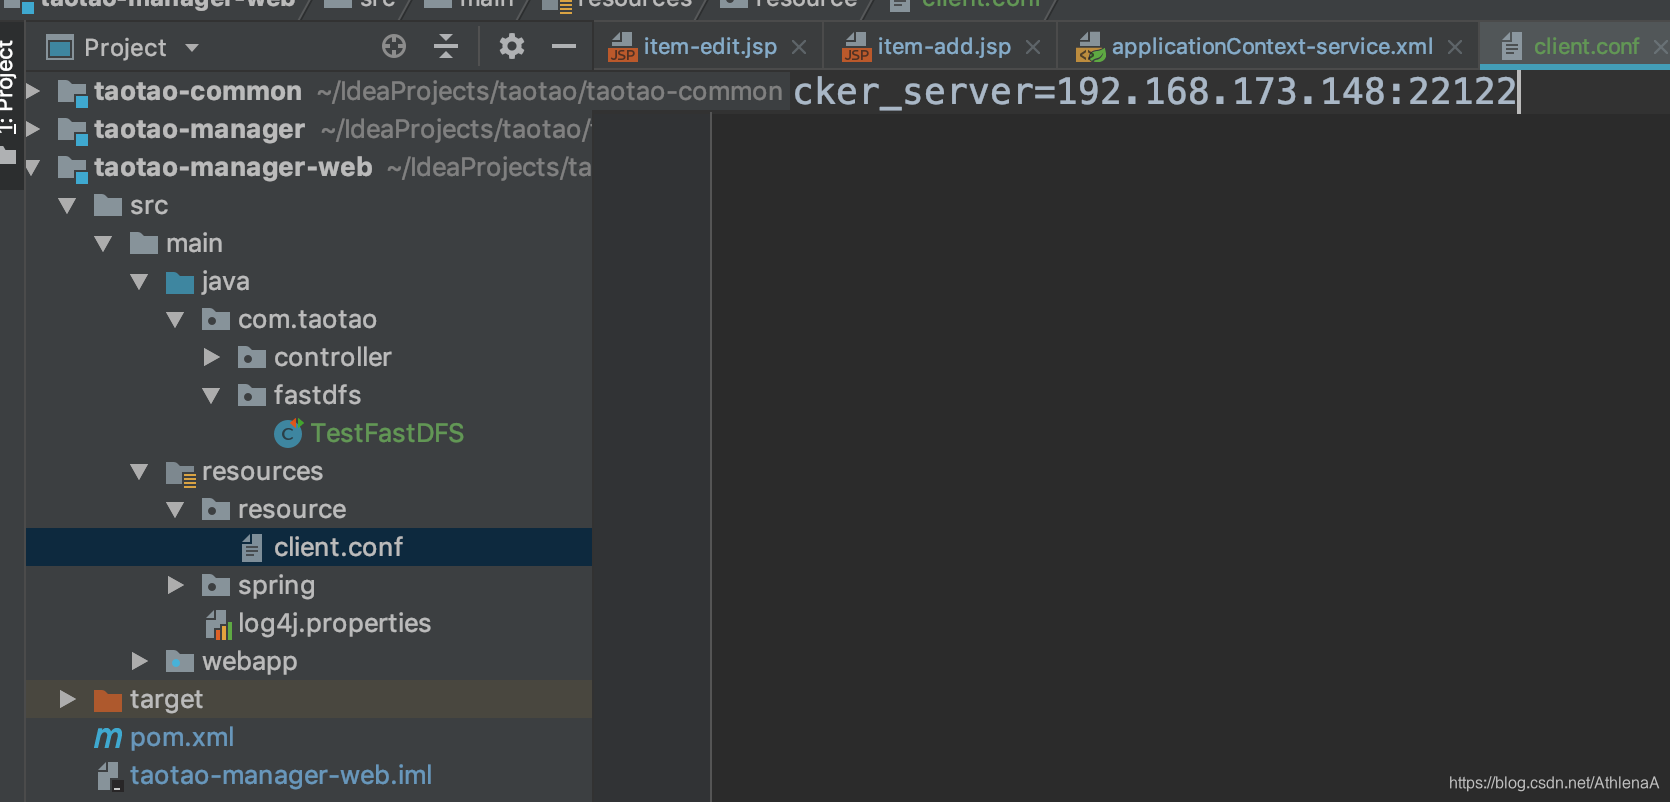Close the item-edit.jsp tab

(x=799, y=47)
